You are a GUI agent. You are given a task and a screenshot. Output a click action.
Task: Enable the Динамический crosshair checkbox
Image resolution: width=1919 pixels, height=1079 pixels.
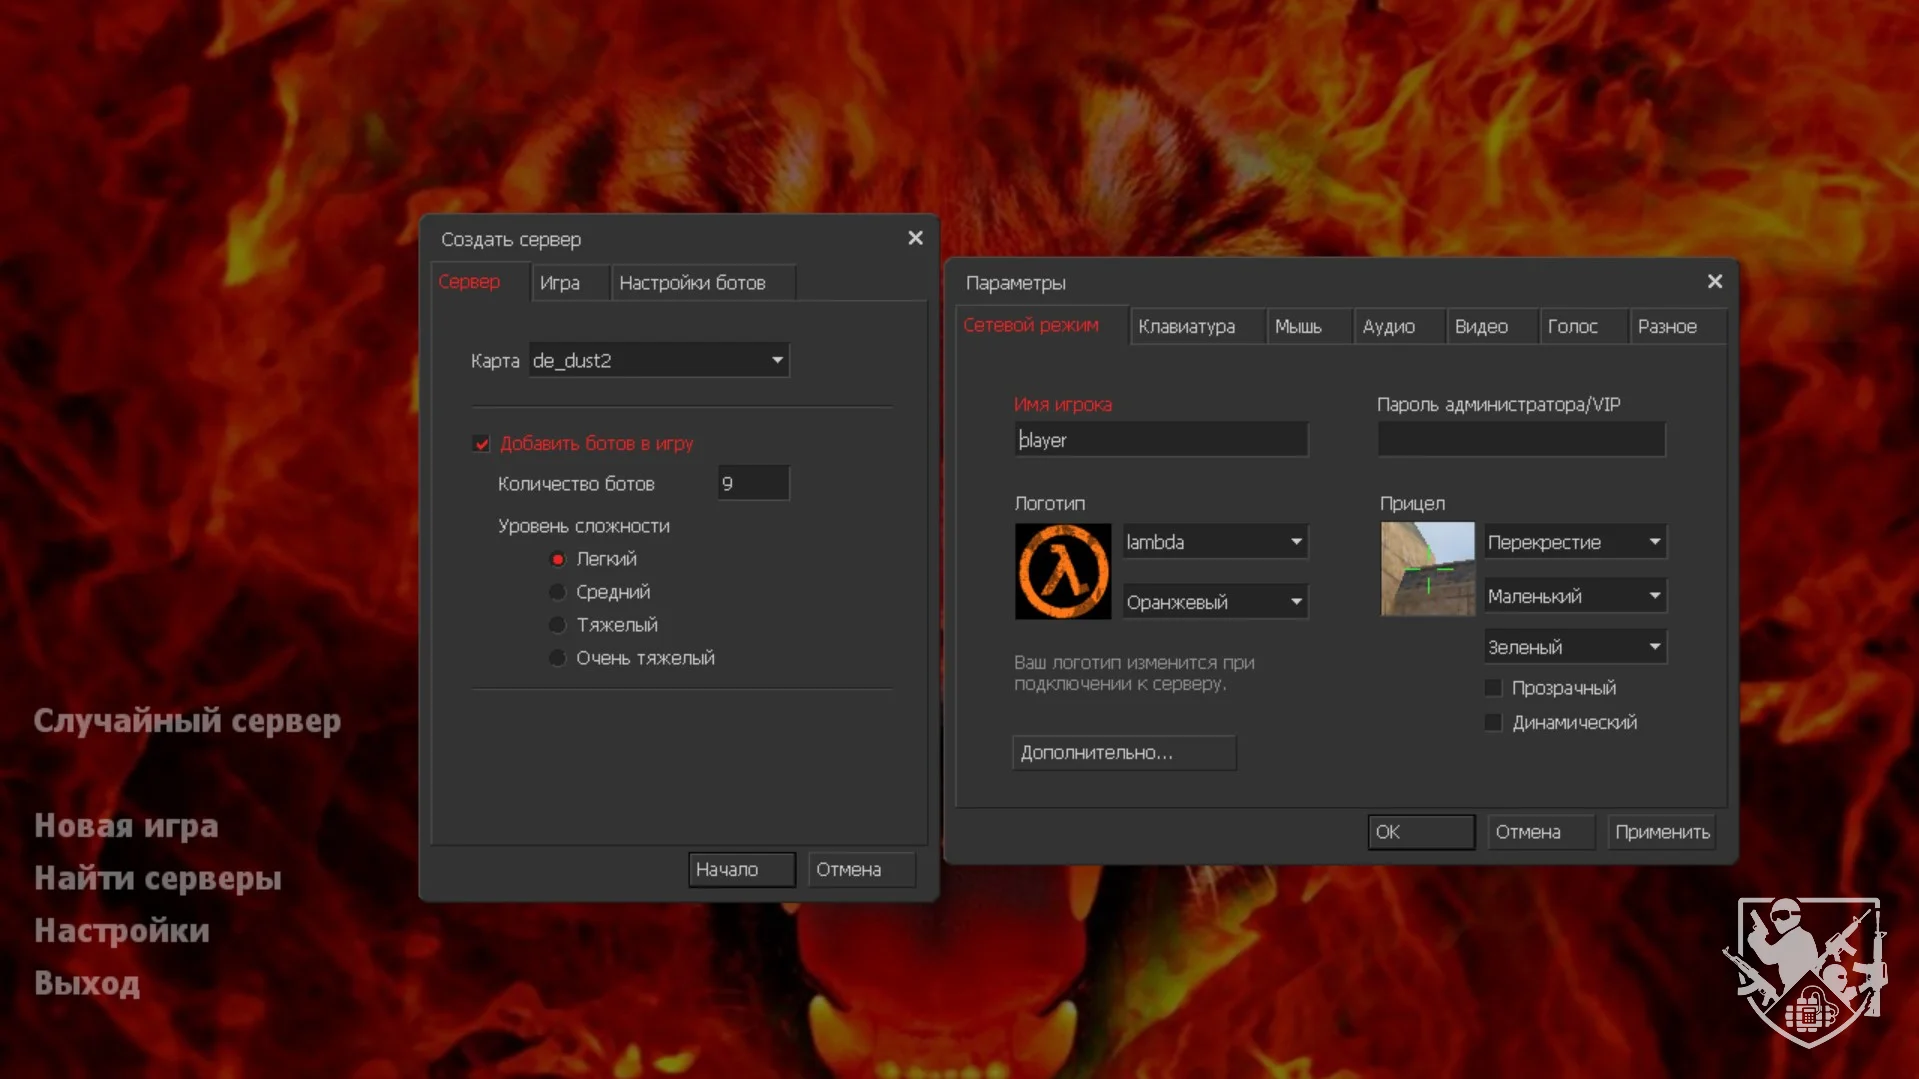tap(1493, 723)
